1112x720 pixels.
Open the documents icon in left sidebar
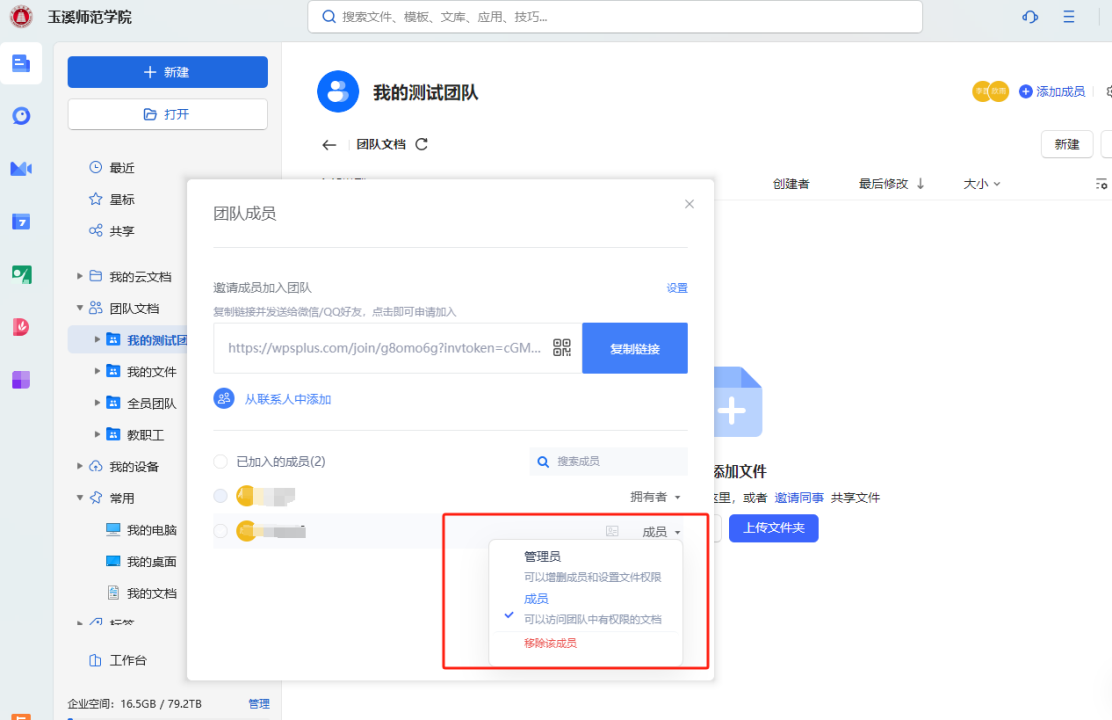pos(21,63)
